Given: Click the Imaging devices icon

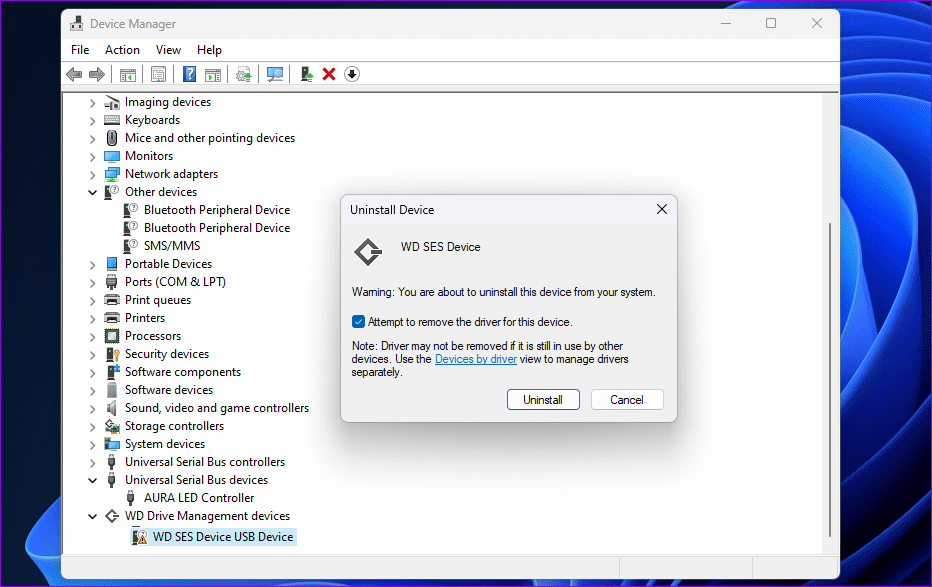Looking at the screenshot, I should coord(112,102).
